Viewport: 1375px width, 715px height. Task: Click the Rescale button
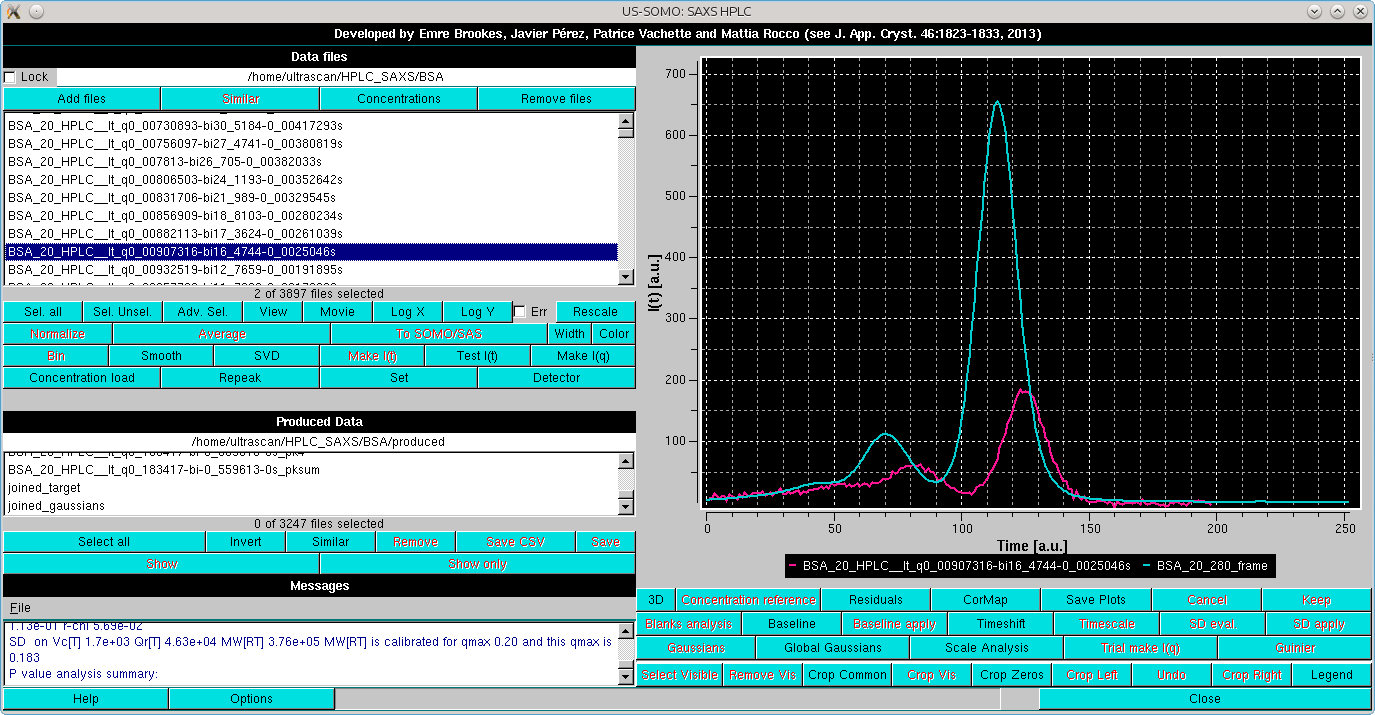point(596,312)
